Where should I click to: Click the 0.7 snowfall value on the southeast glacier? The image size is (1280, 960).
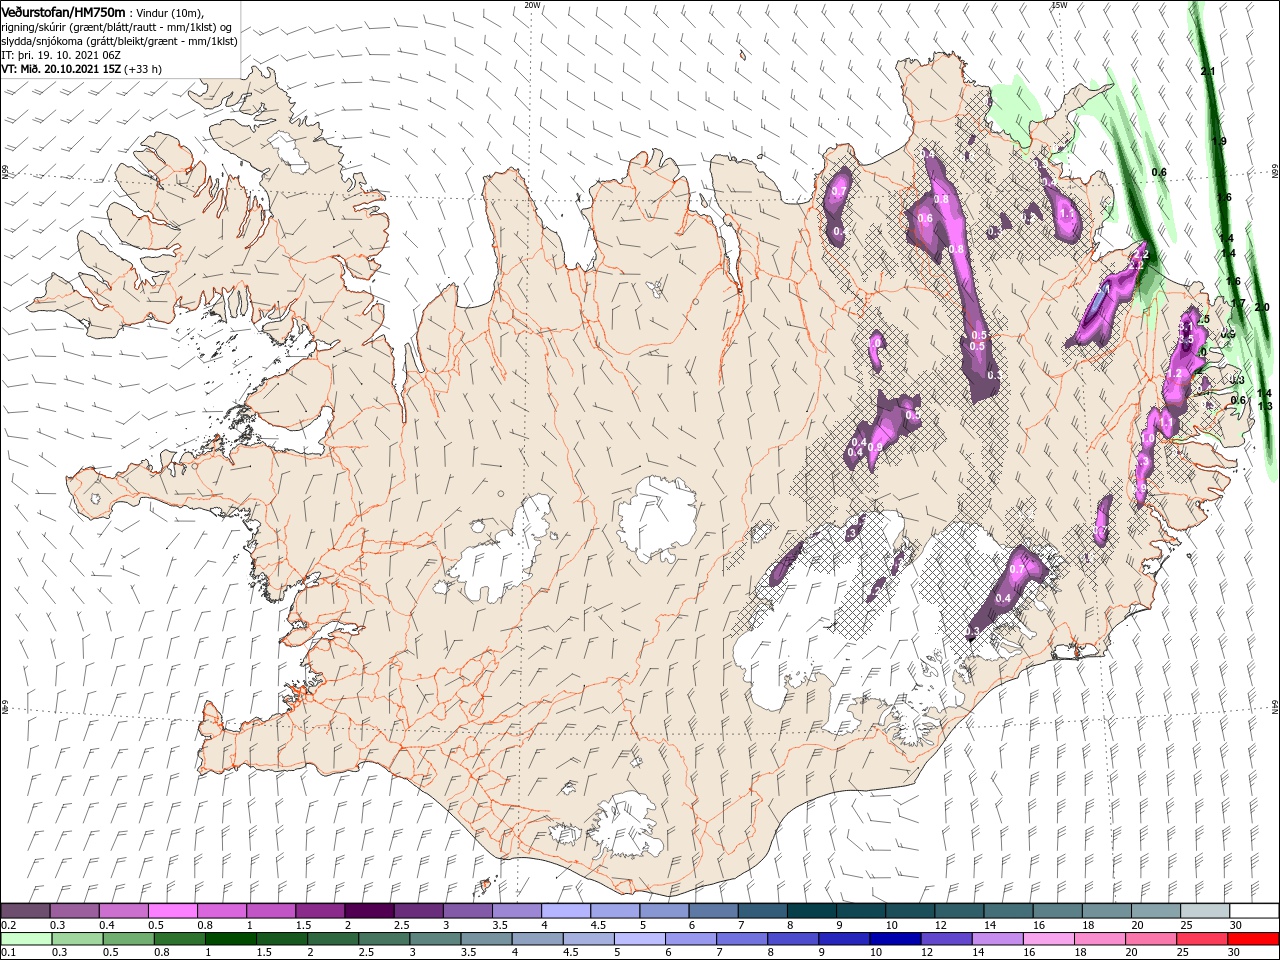pos(1017,569)
